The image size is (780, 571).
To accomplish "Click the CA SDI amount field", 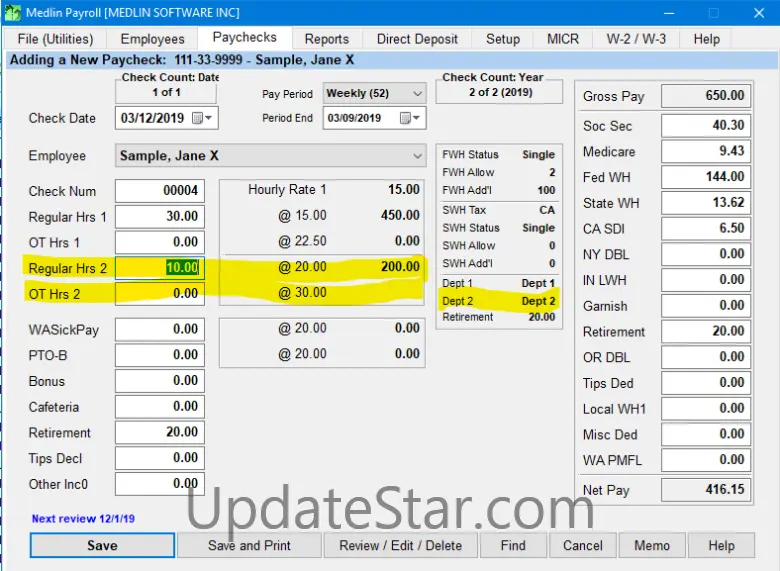I will 705,228.
